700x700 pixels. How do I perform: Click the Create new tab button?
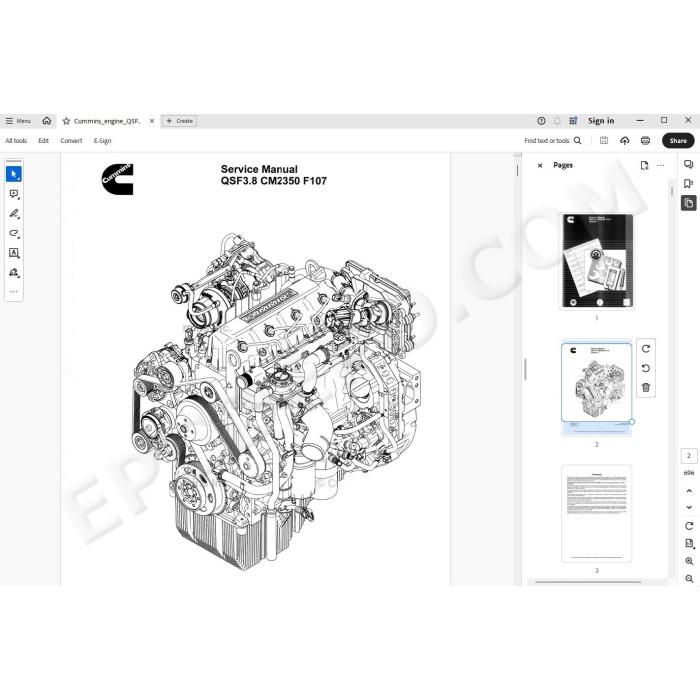pos(179,121)
